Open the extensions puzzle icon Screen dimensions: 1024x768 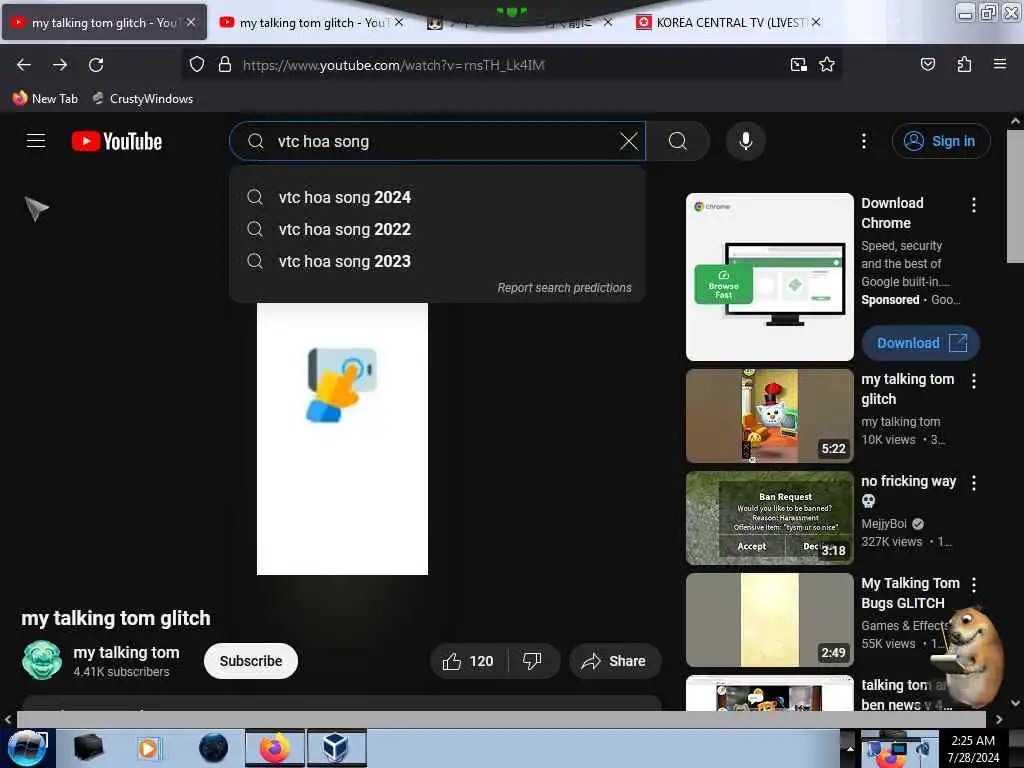click(x=964, y=64)
